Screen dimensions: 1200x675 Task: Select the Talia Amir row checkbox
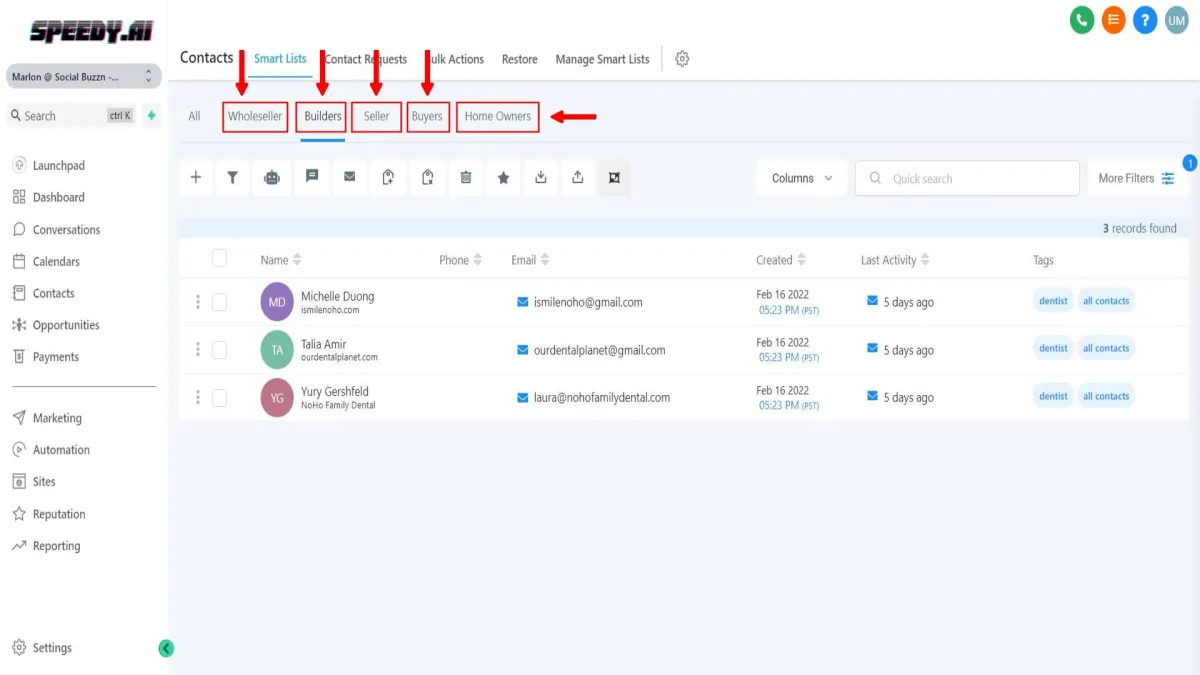pyautogui.click(x=219, y=350)
